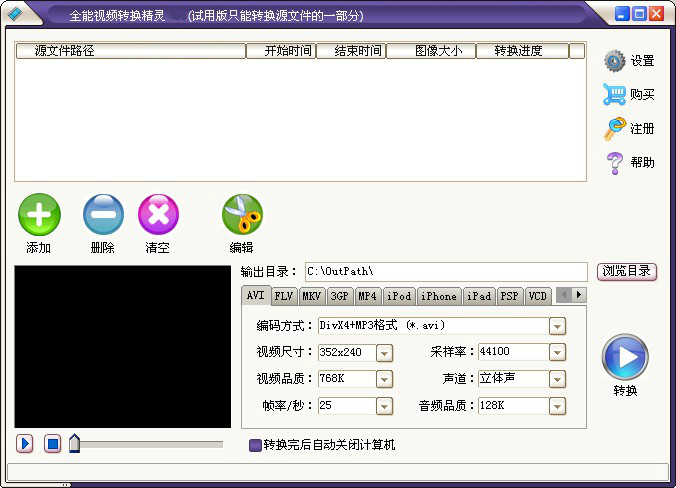Maximize the converter window

(639, 14)
